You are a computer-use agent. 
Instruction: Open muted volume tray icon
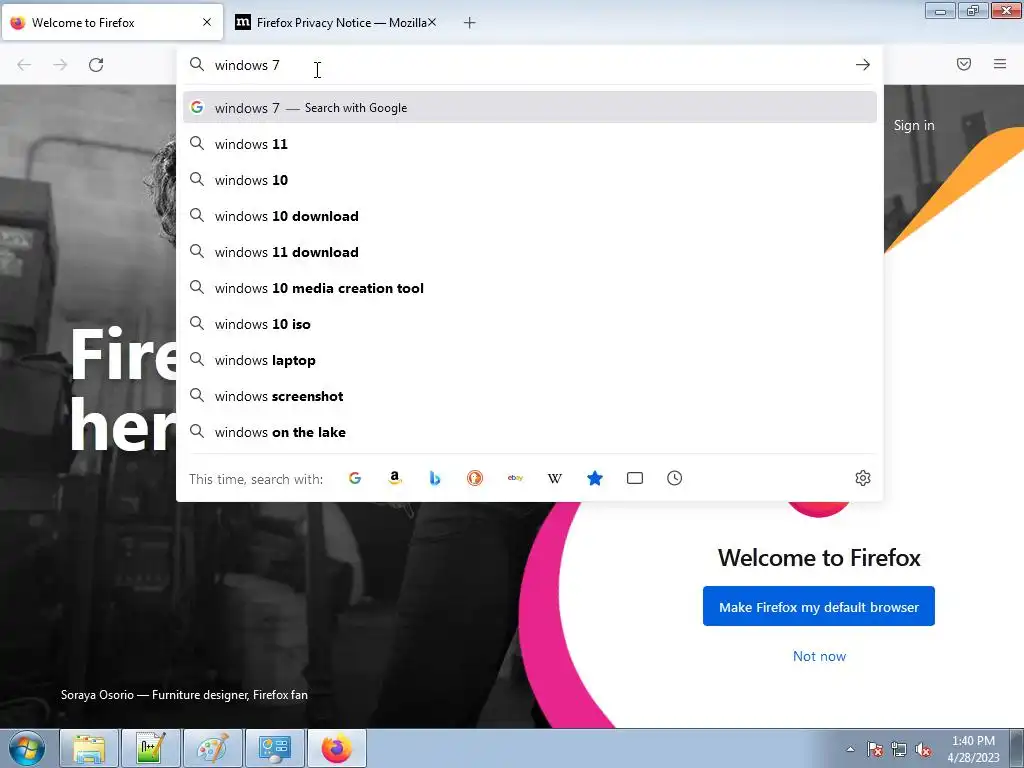(x=923, y=749)
